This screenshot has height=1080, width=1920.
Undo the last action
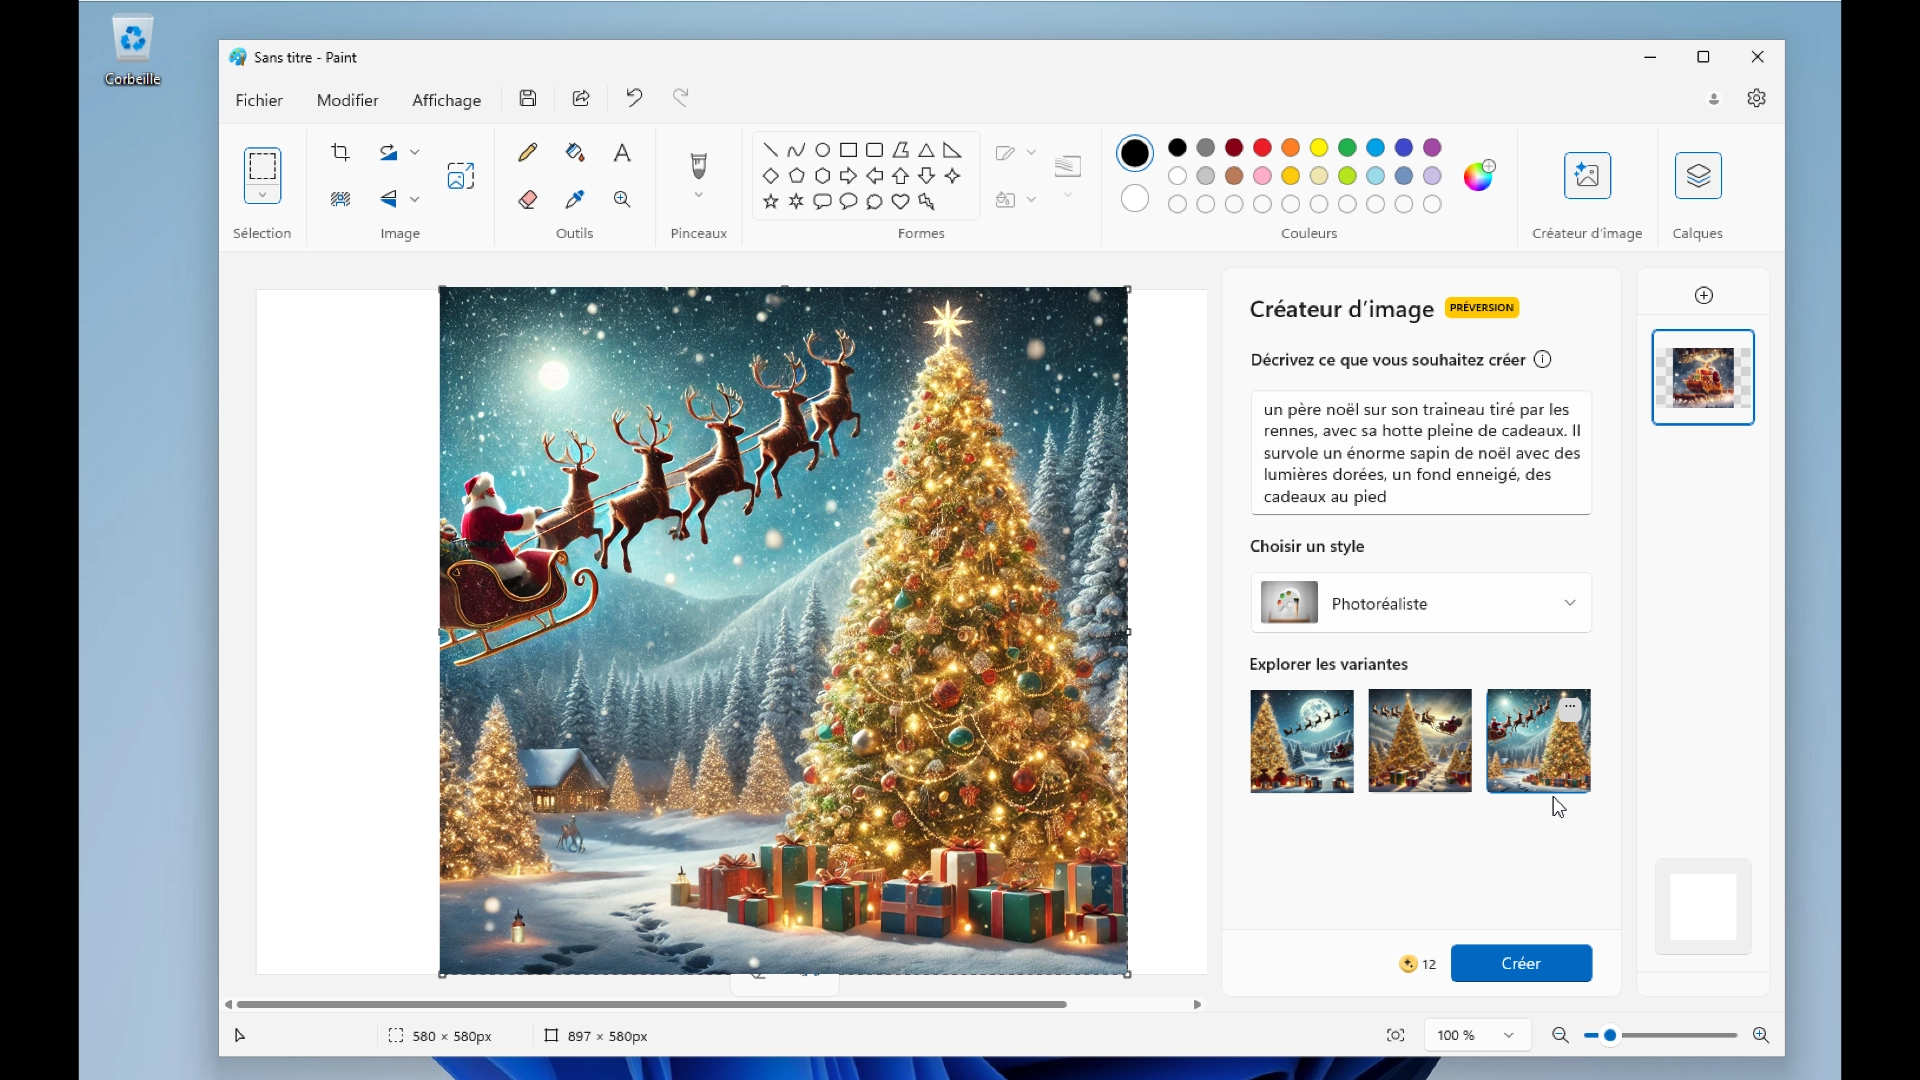pos(634,98)
